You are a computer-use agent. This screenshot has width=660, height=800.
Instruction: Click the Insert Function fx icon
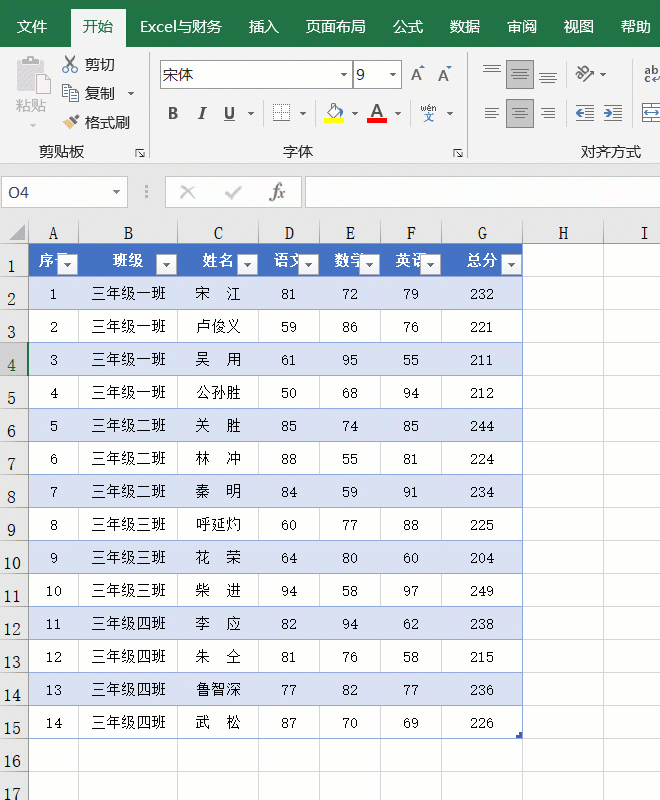278,192
